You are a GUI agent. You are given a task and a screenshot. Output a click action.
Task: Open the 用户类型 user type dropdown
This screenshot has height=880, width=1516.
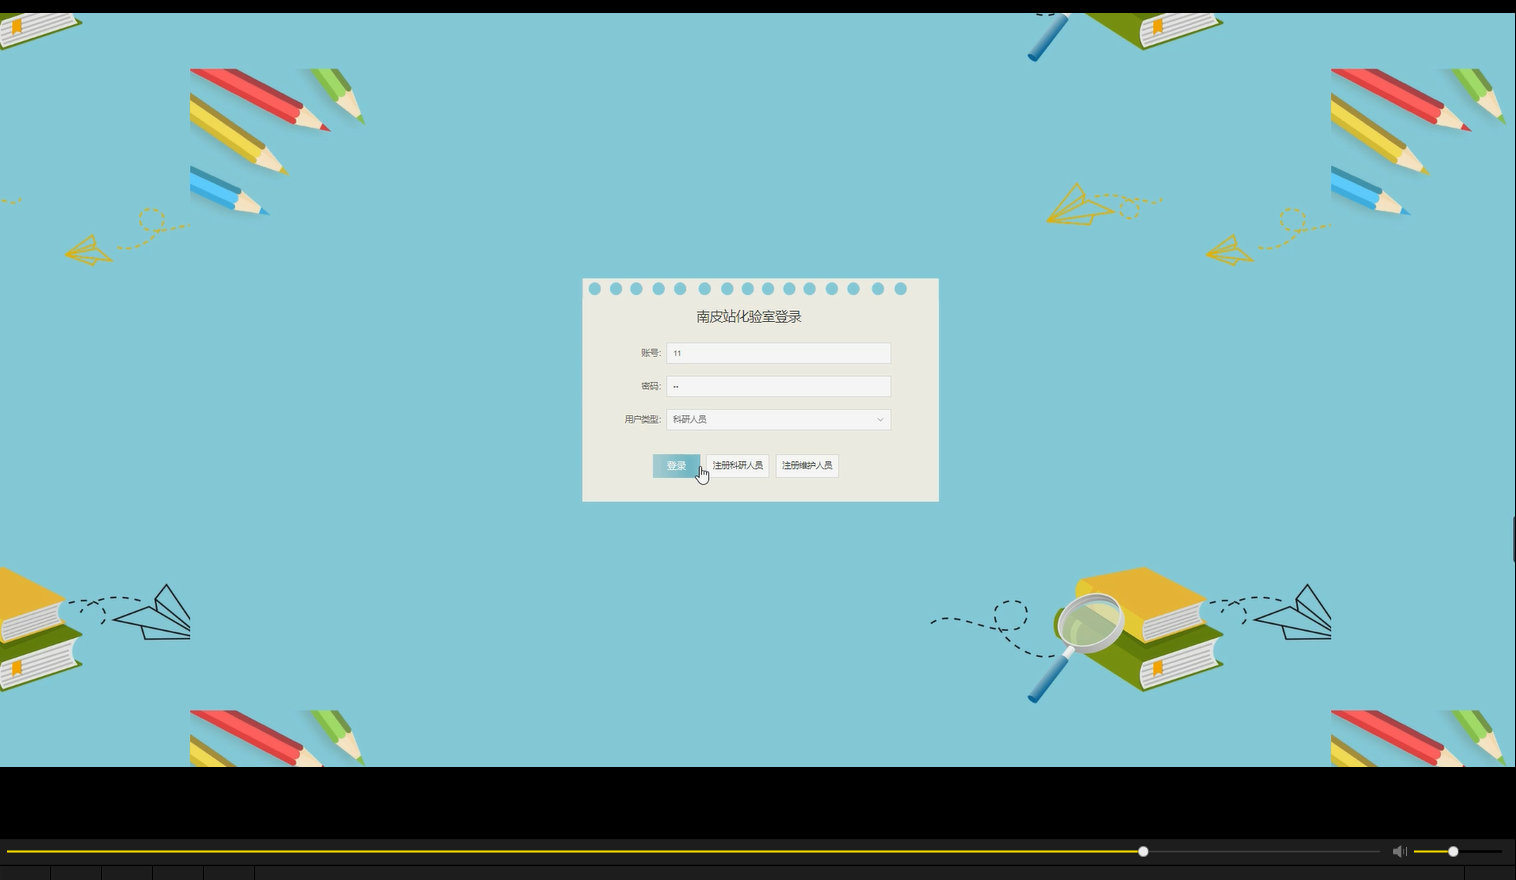(779, 420)
